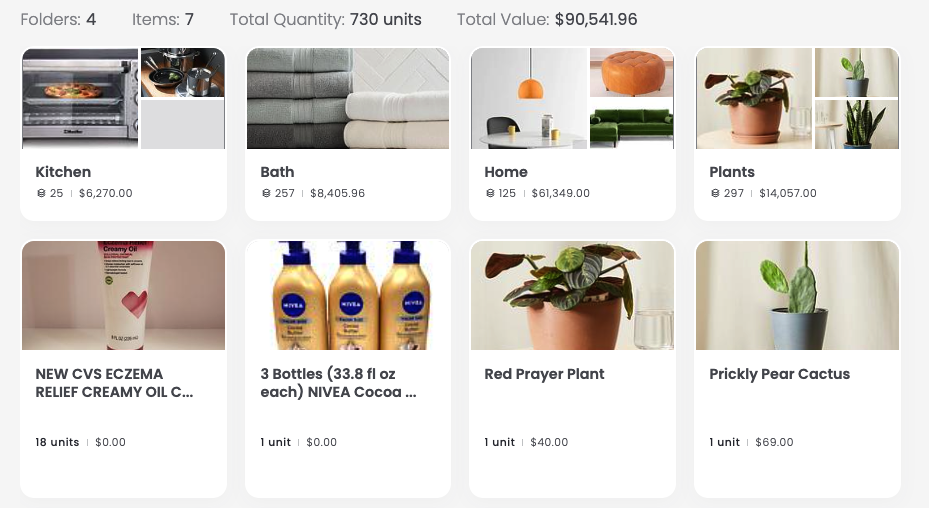Screen dimensions: 929x508
Task: Click the quantity stack icon on Bath folder
Action: pyautogui.click(x=264, y=193)
